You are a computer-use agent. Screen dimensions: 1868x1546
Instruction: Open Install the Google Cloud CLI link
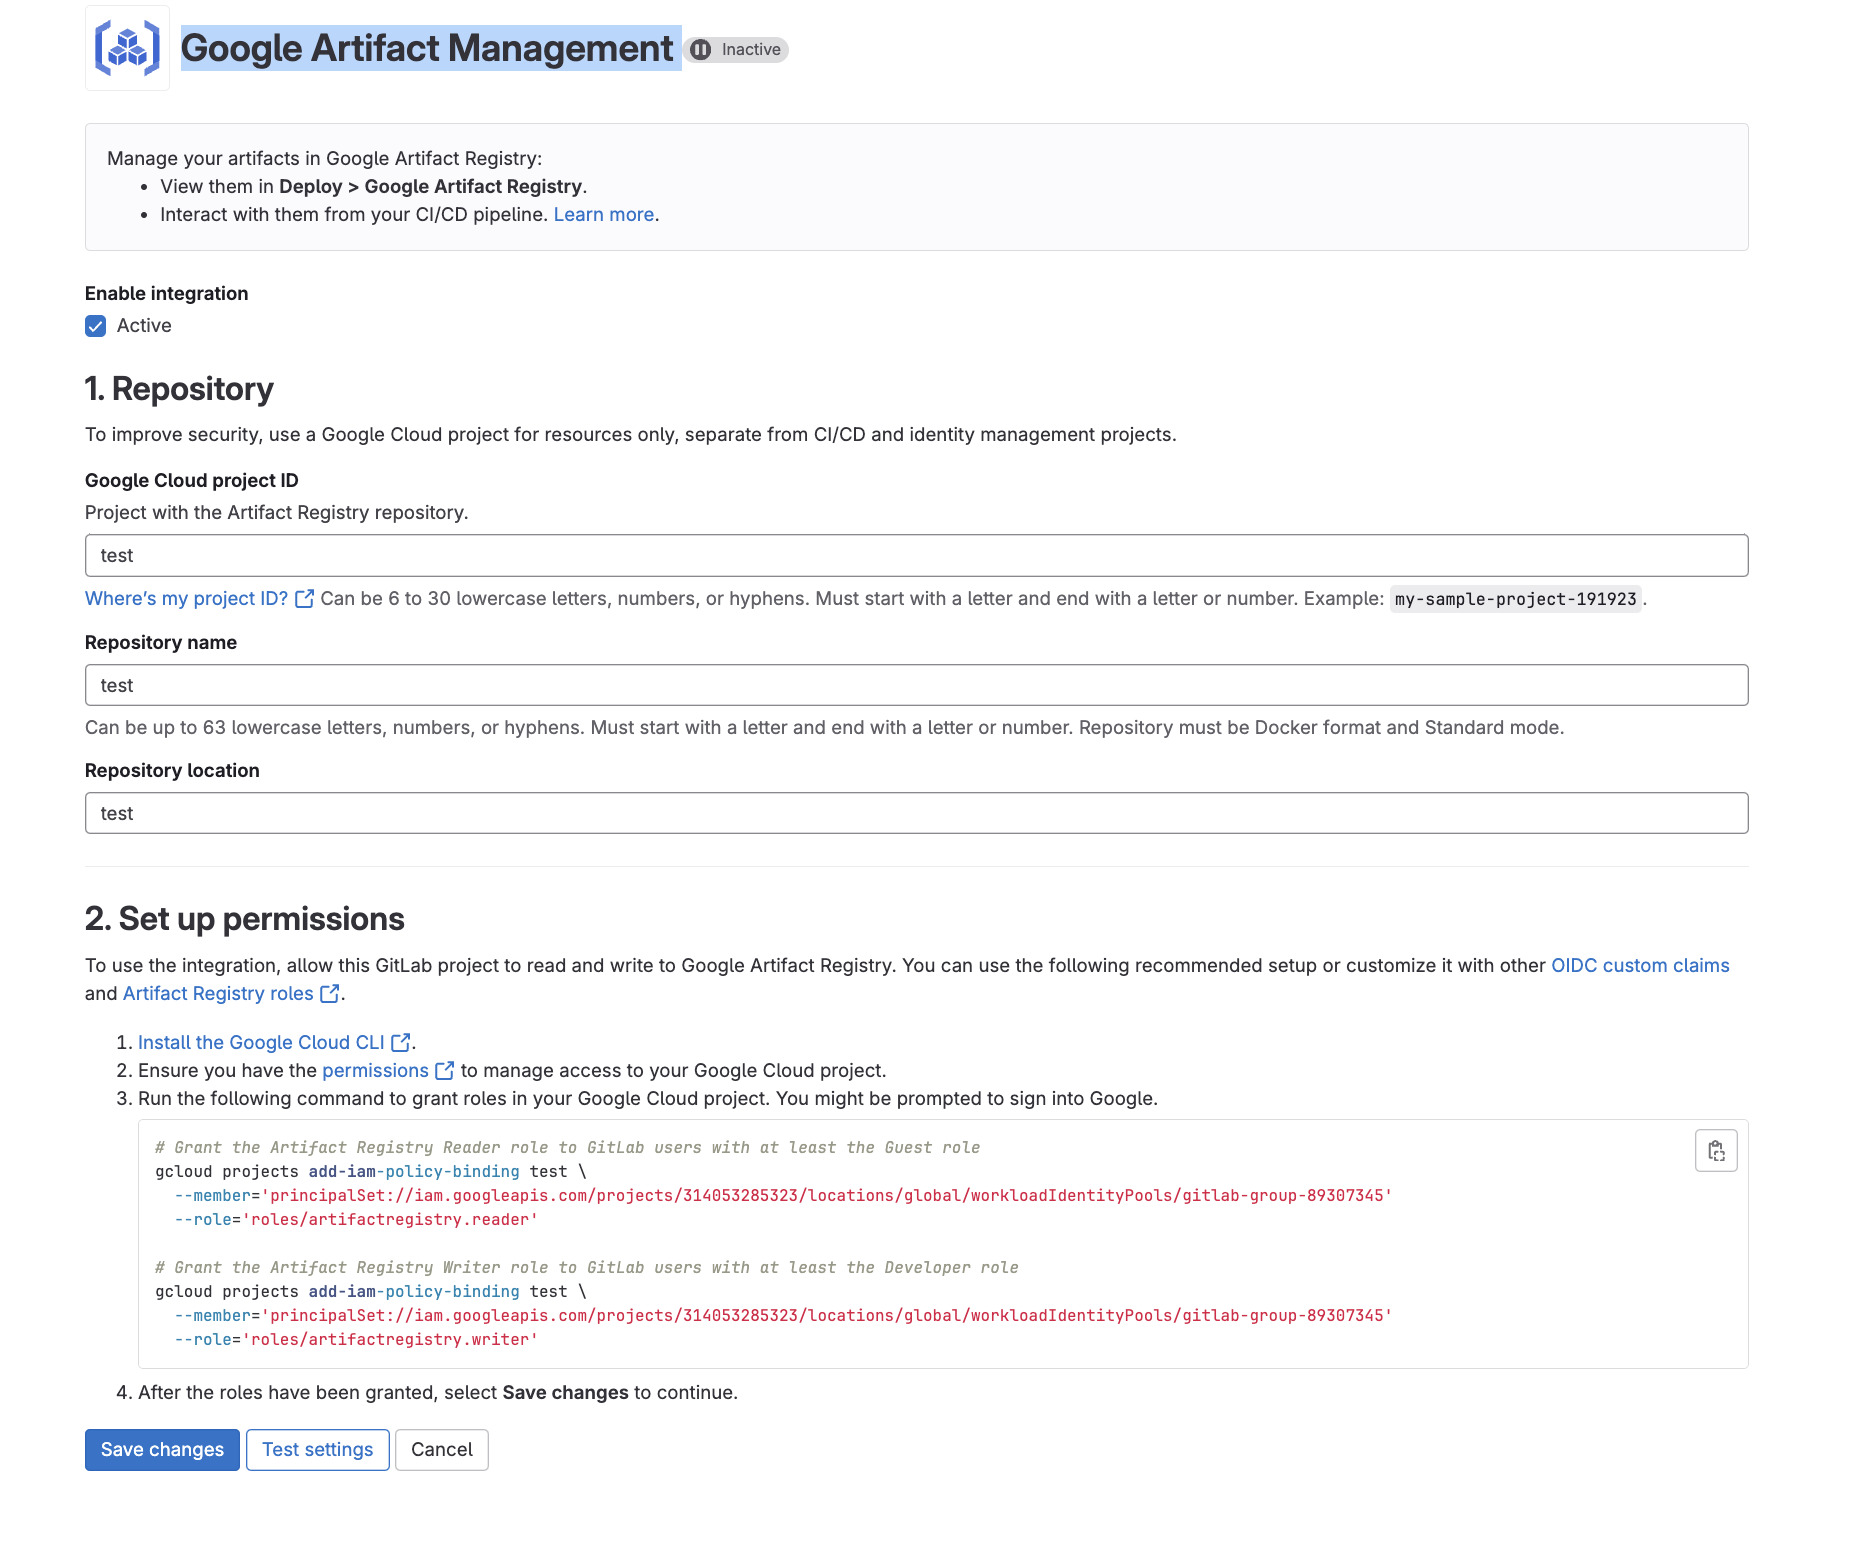click(261, 1043)
